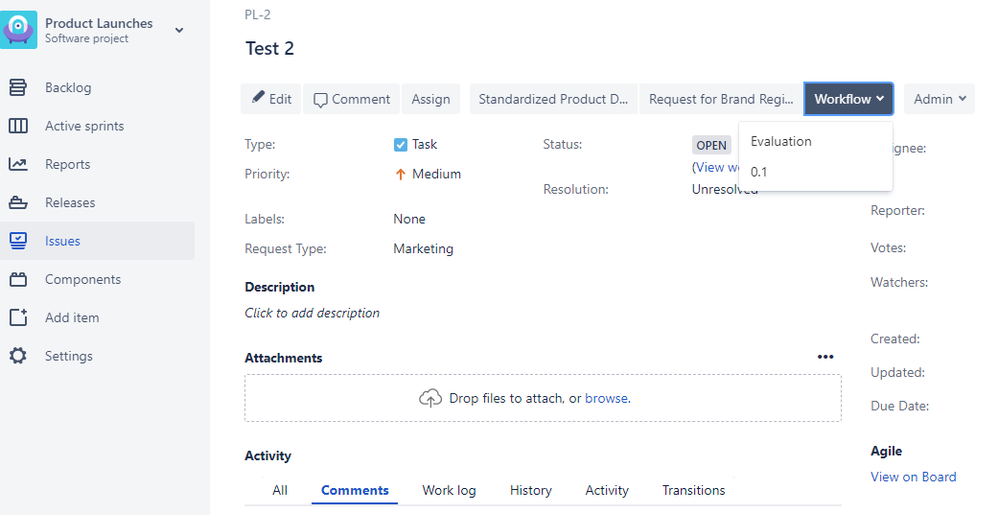The image size is (998, 515).
Task: Choose the 0.1 workflow option
Action: 759,172
